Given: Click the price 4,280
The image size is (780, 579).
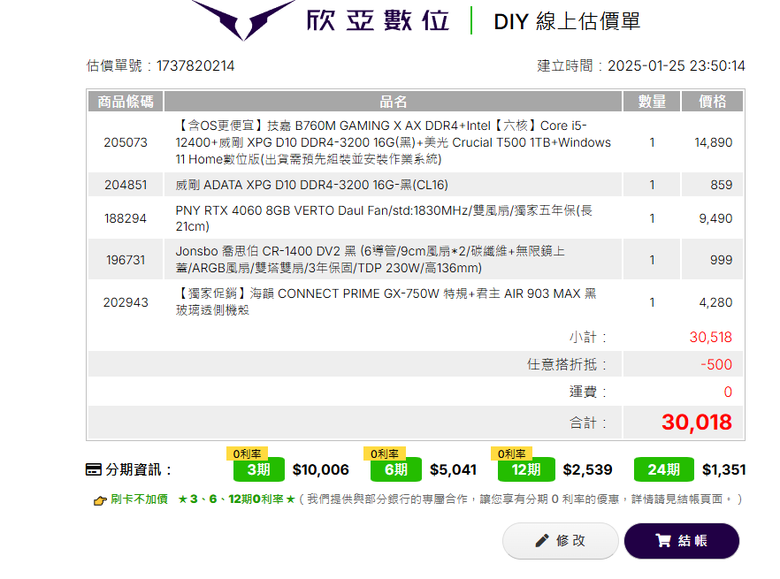Looking at the screenshot, I should coord(716,302).
